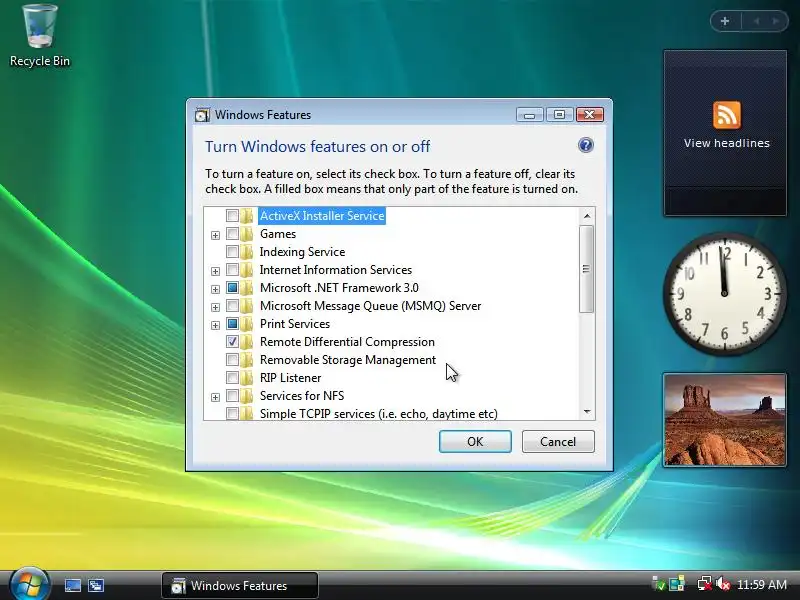Viewport: 800px width, 600px height.
Task: Click the 11:59 AM taskbar clock
Action: (762, 584)
